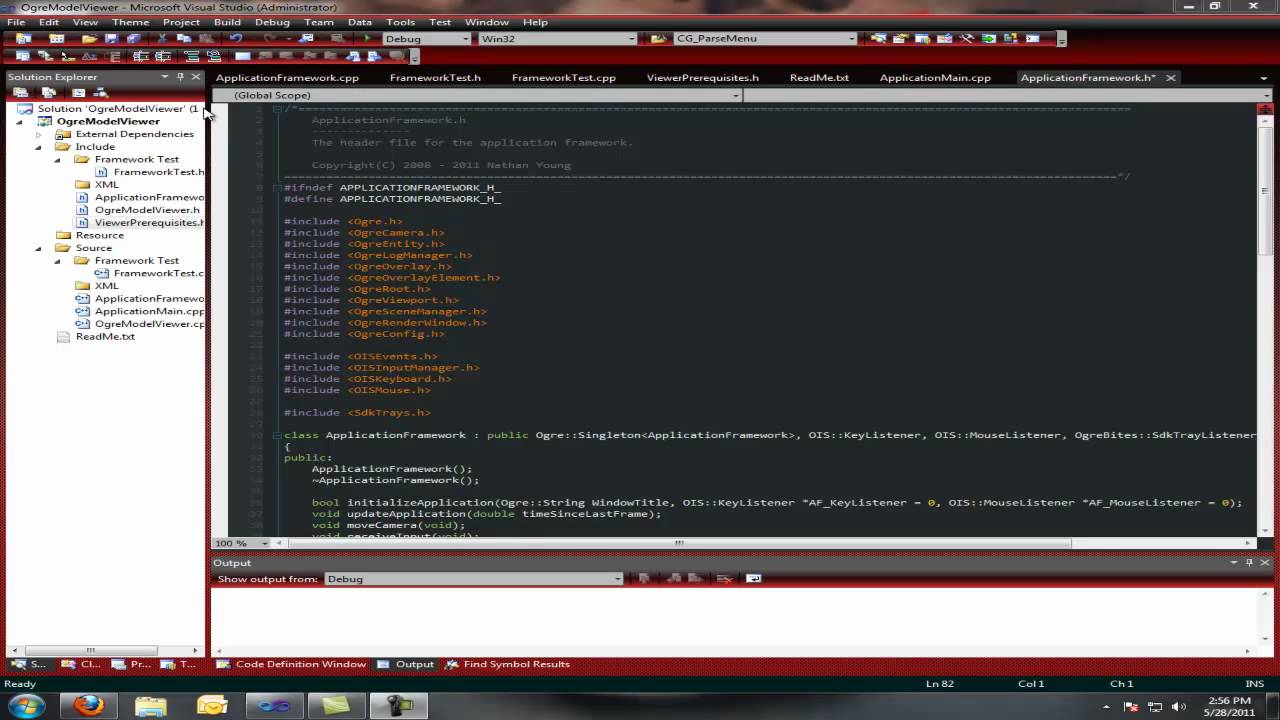
Task: Open the File menu
Action: (x=16, y=22)
